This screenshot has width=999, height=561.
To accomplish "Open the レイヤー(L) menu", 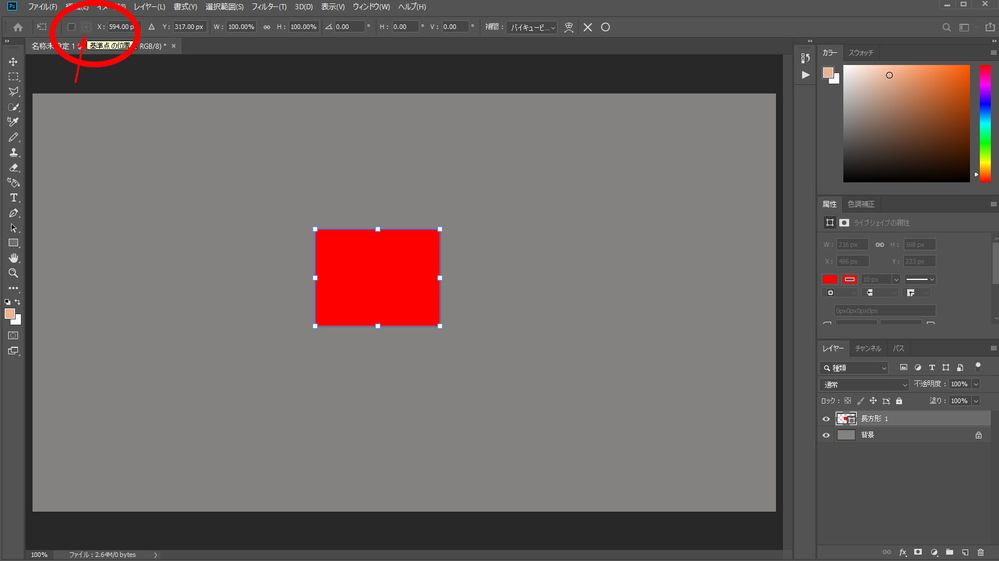I will (x=149, y=6).
